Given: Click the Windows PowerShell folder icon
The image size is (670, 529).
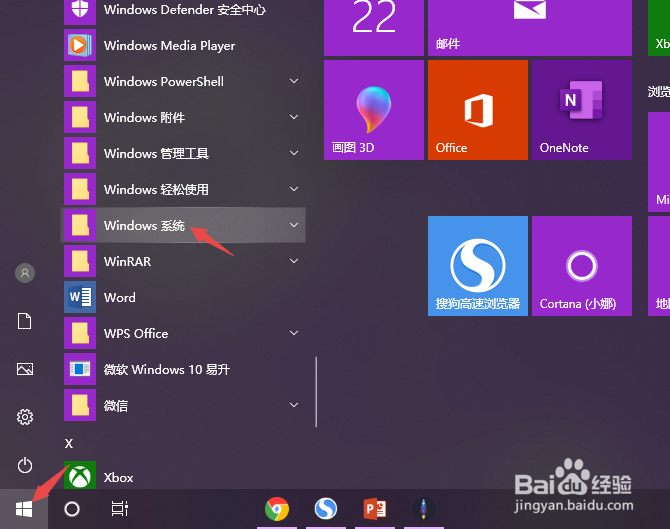Looking at the screenshot, I should [x=80, y=81].
